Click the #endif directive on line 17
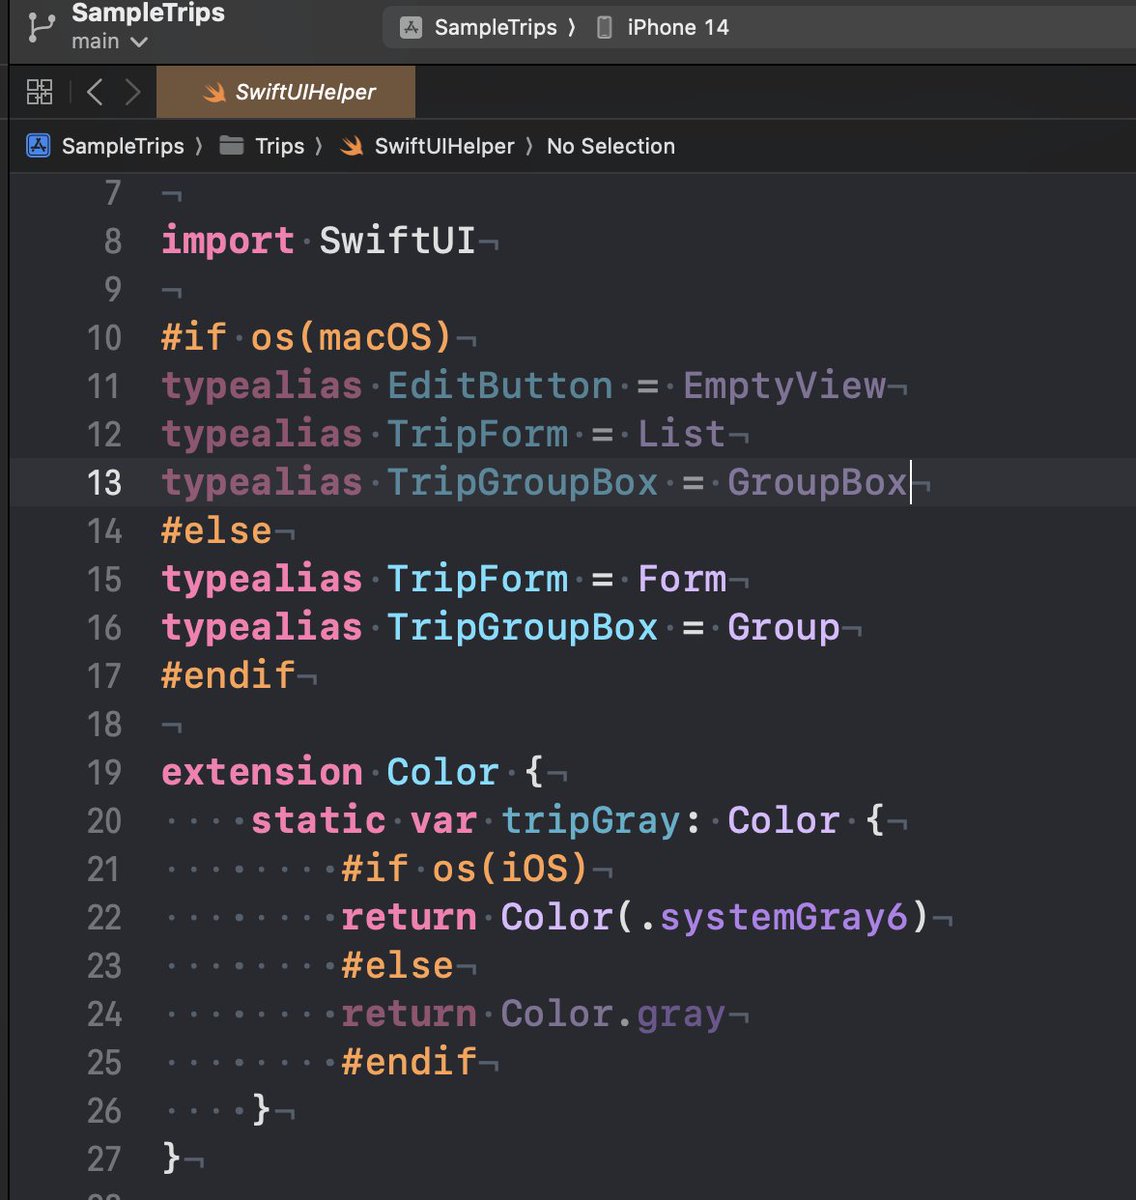Image resolution: width=1136 pixels, height=1200 pixels. 228,676
